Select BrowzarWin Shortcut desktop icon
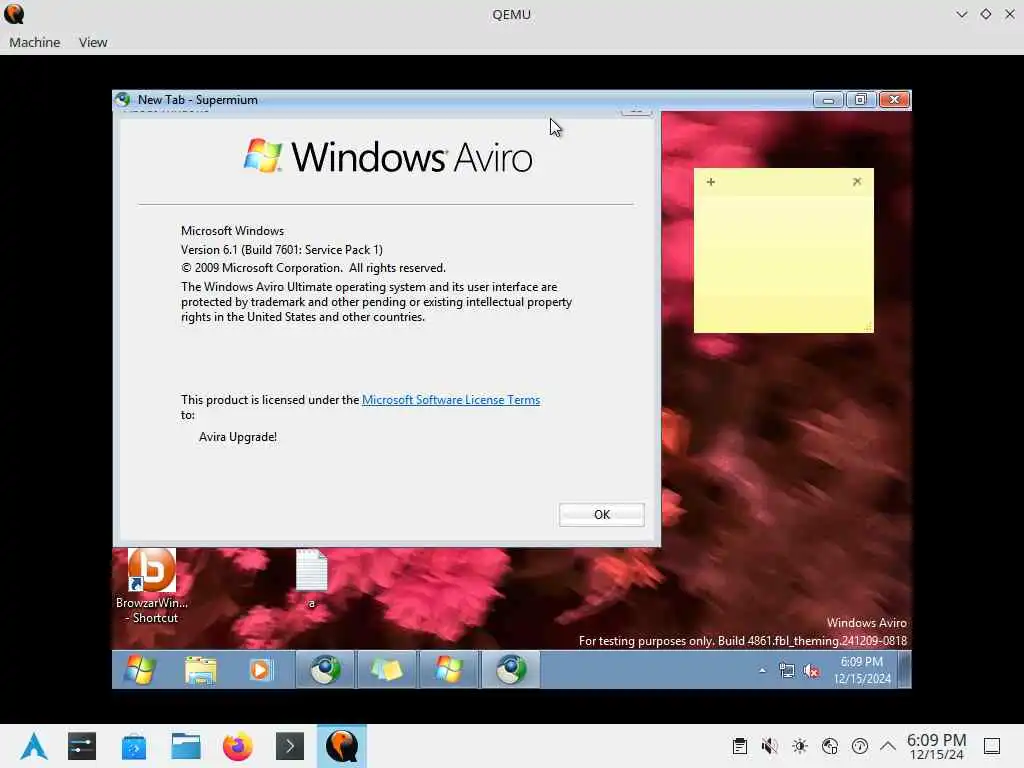Screen dimensions: 1024x768 [x=152, y=586]
